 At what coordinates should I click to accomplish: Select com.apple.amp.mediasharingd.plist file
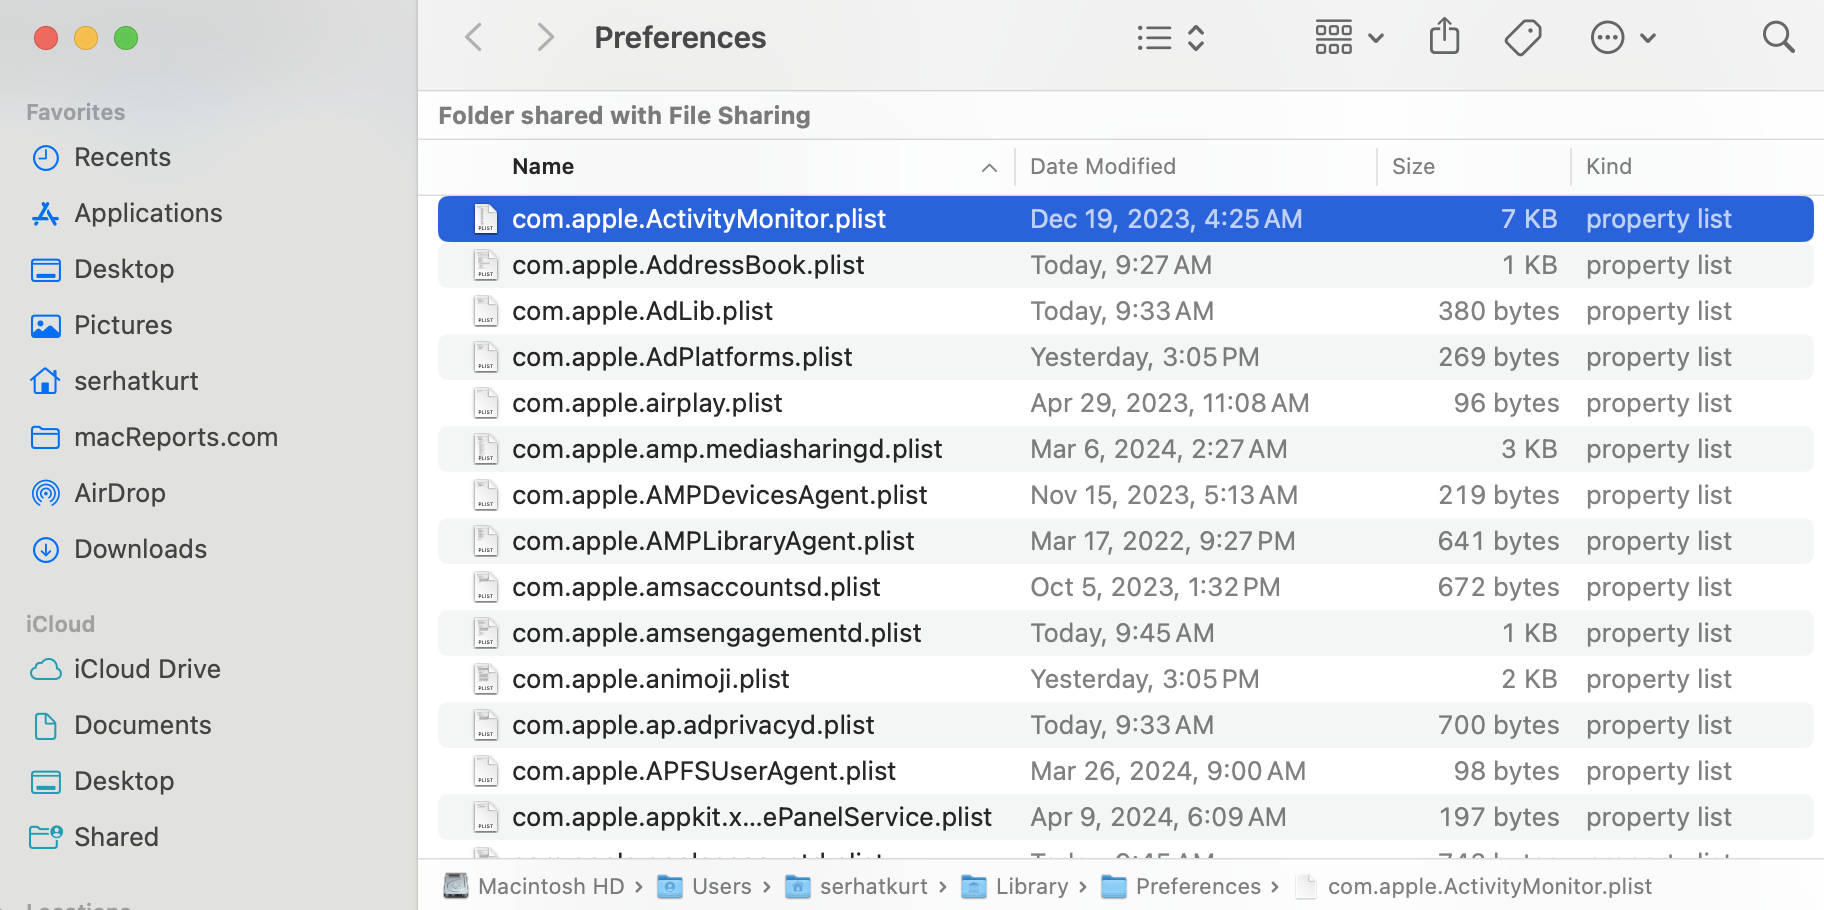pyautogui.click(x=1125, y=449)
